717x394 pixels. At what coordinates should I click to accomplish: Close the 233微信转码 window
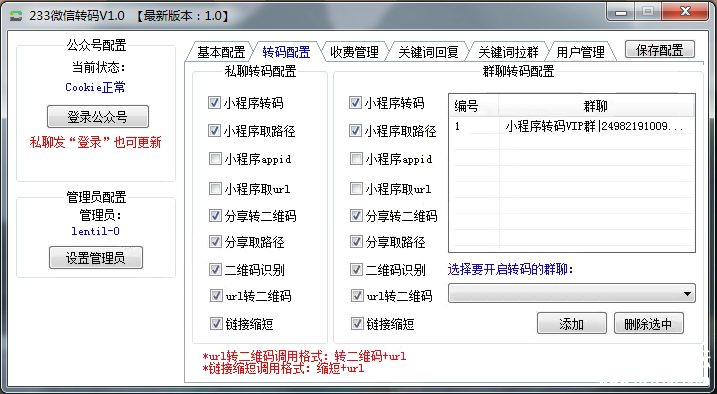[x=685, y=12]
